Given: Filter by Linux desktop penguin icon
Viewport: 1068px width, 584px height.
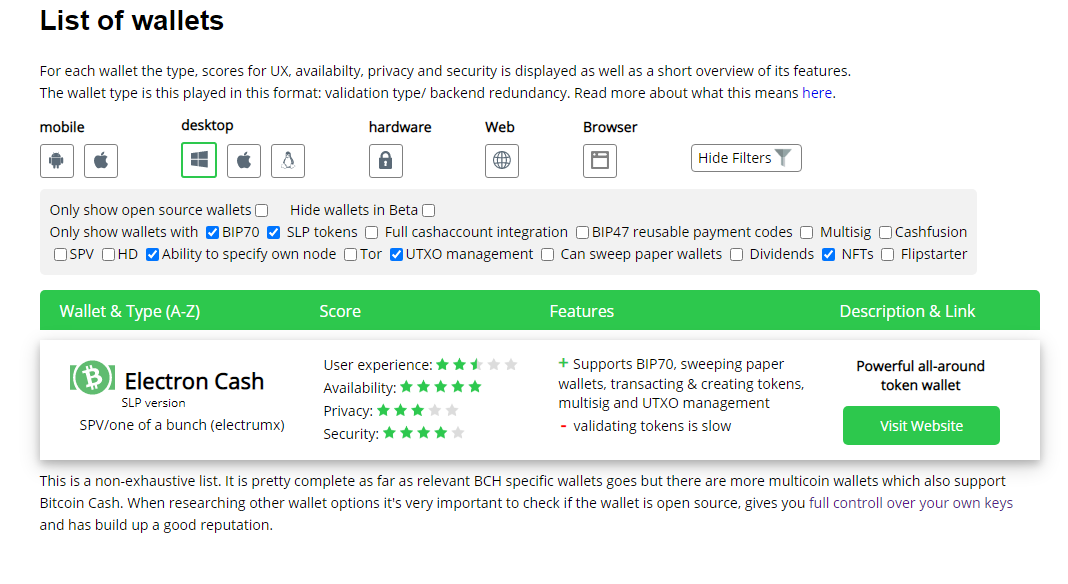Looking at the screenshot, I should click(x=288, y=161).
